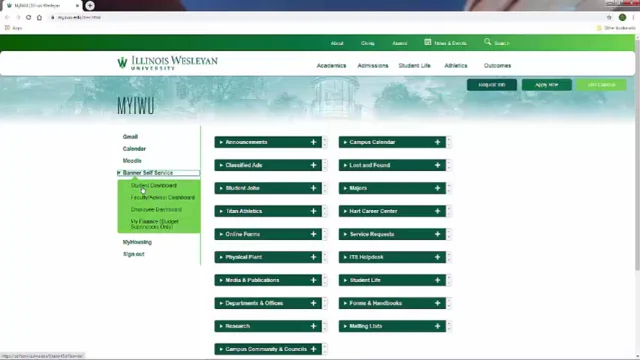The width and height of the screenshot is (640, 360).
Task: Click the plus icon on Majors panel
Action: tap(438, 188)
